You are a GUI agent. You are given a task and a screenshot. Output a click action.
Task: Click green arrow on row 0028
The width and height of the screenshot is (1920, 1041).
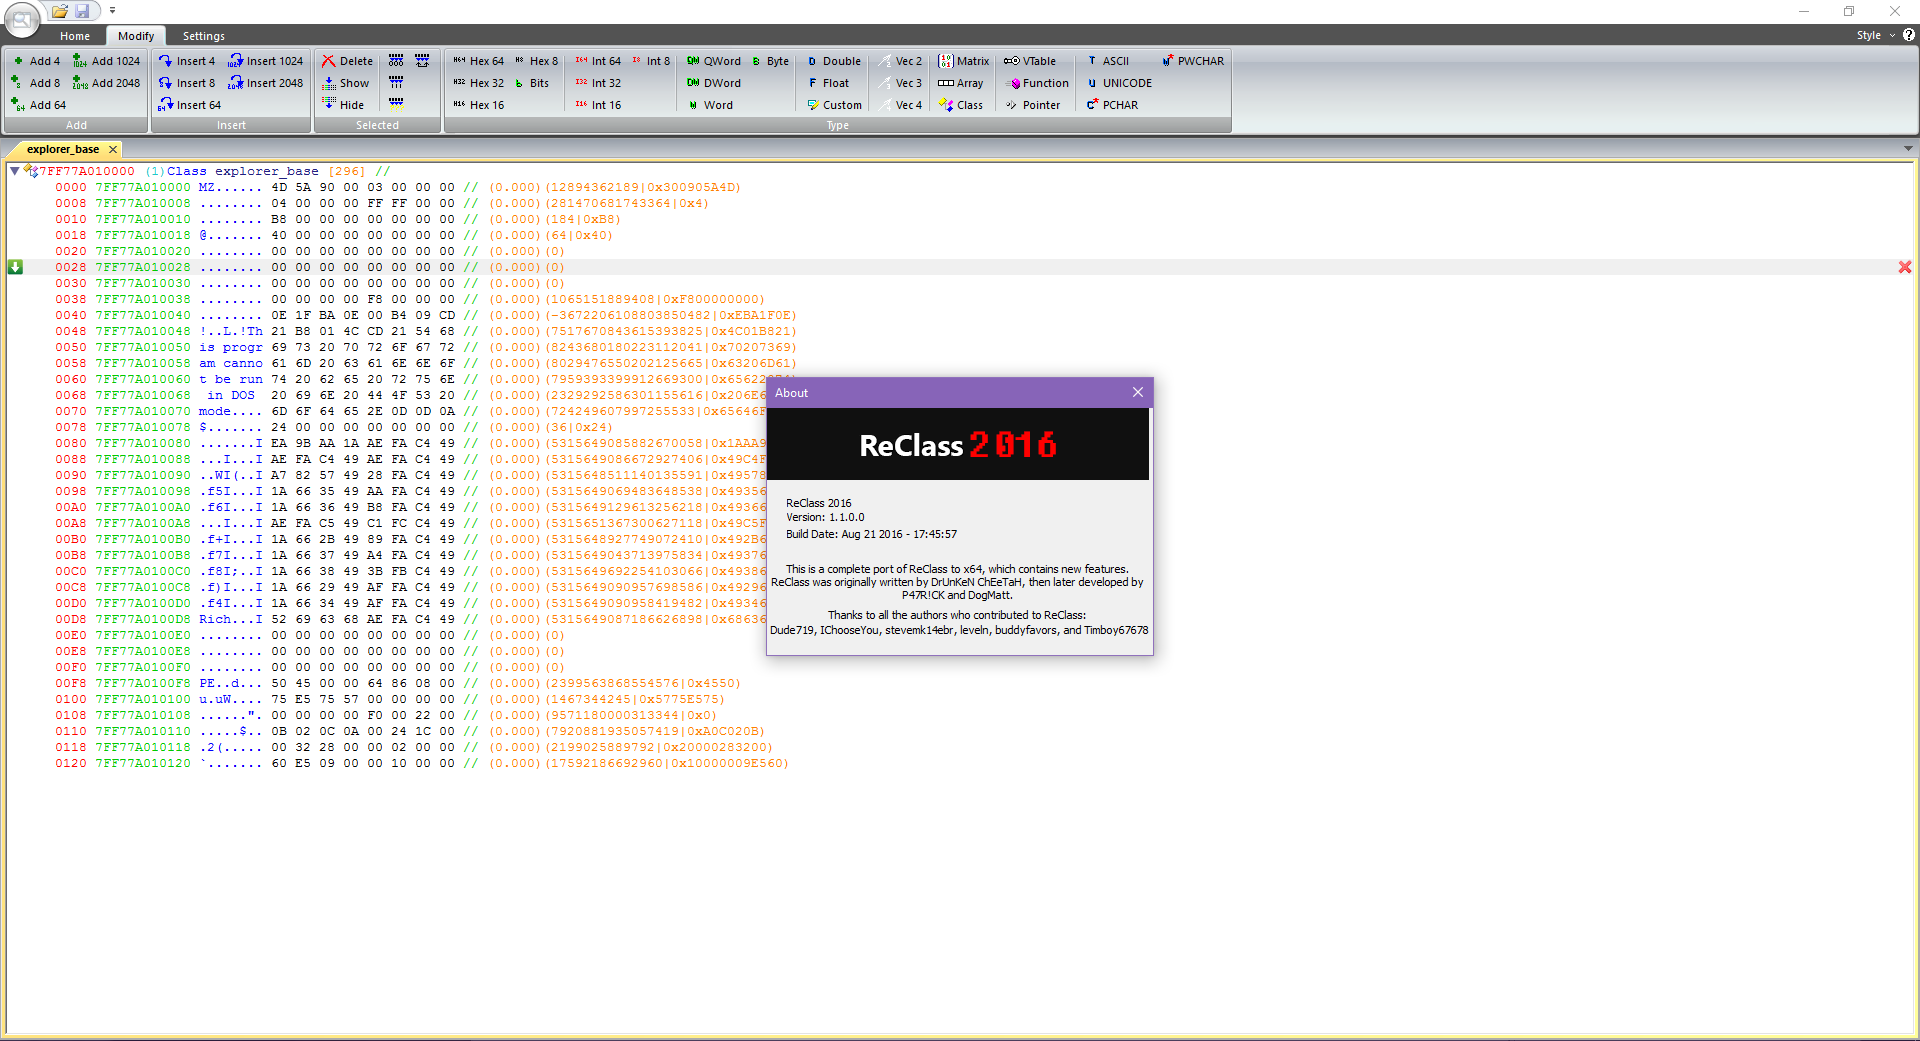pos(15,267)
